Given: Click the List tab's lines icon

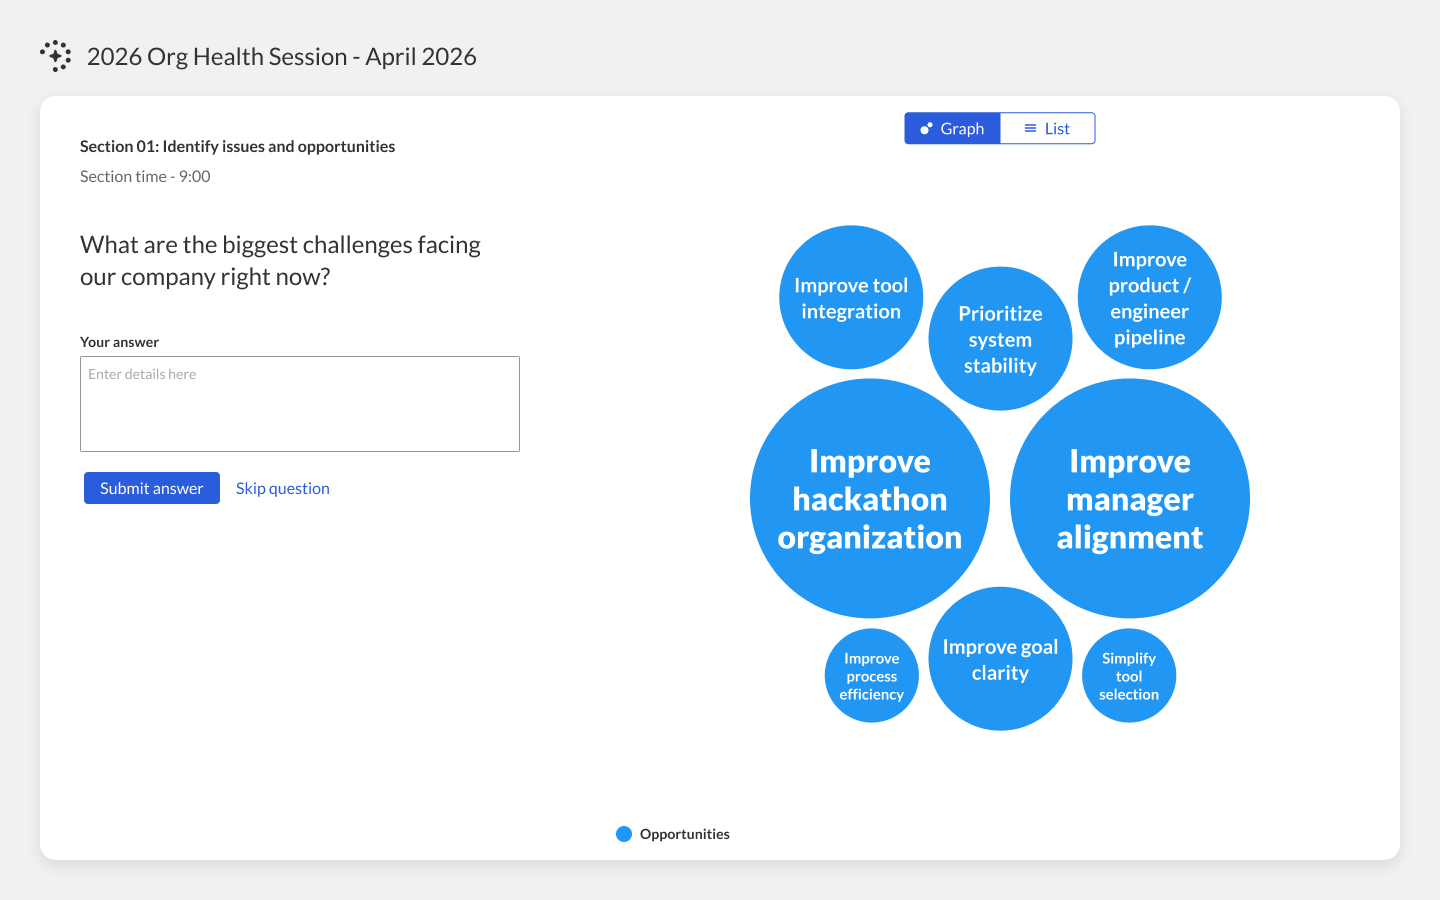Looking at the screenshot, I should [1030, 128].
